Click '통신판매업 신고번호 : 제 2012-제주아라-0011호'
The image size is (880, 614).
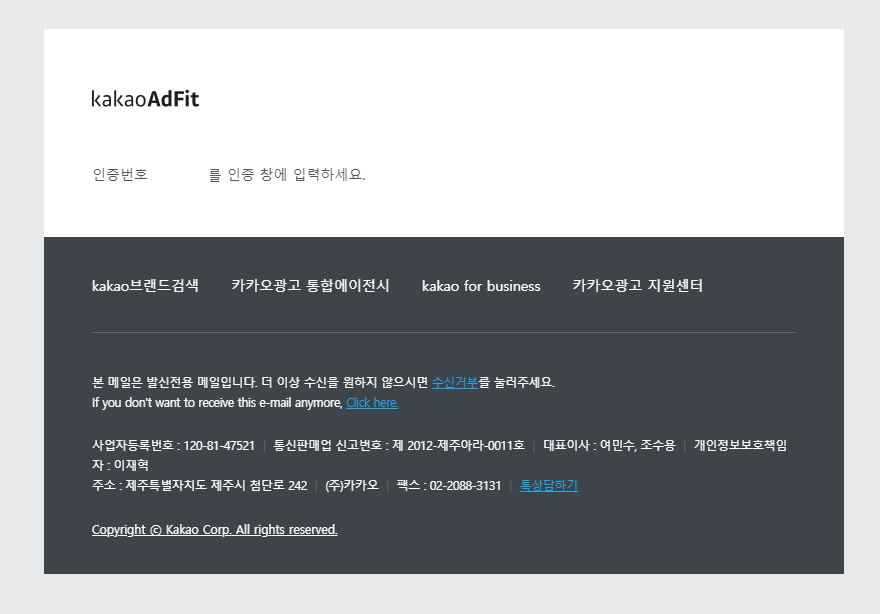tap(399, 446)
